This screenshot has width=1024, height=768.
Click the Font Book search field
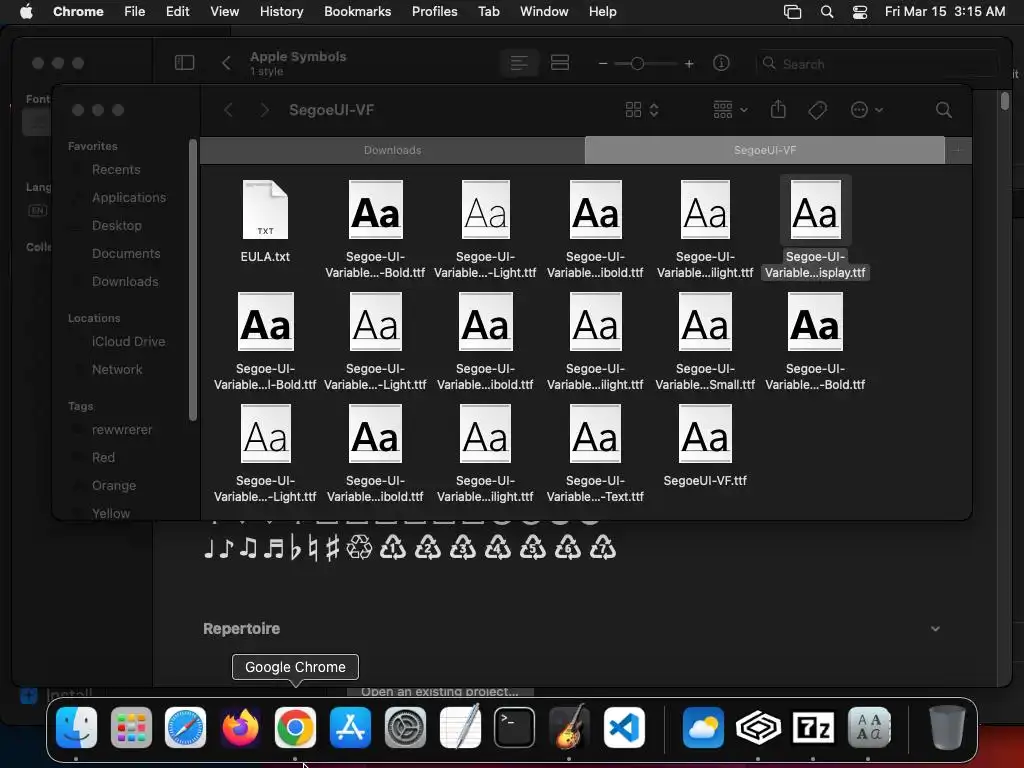pyautogui.click(x=877, y=64)
